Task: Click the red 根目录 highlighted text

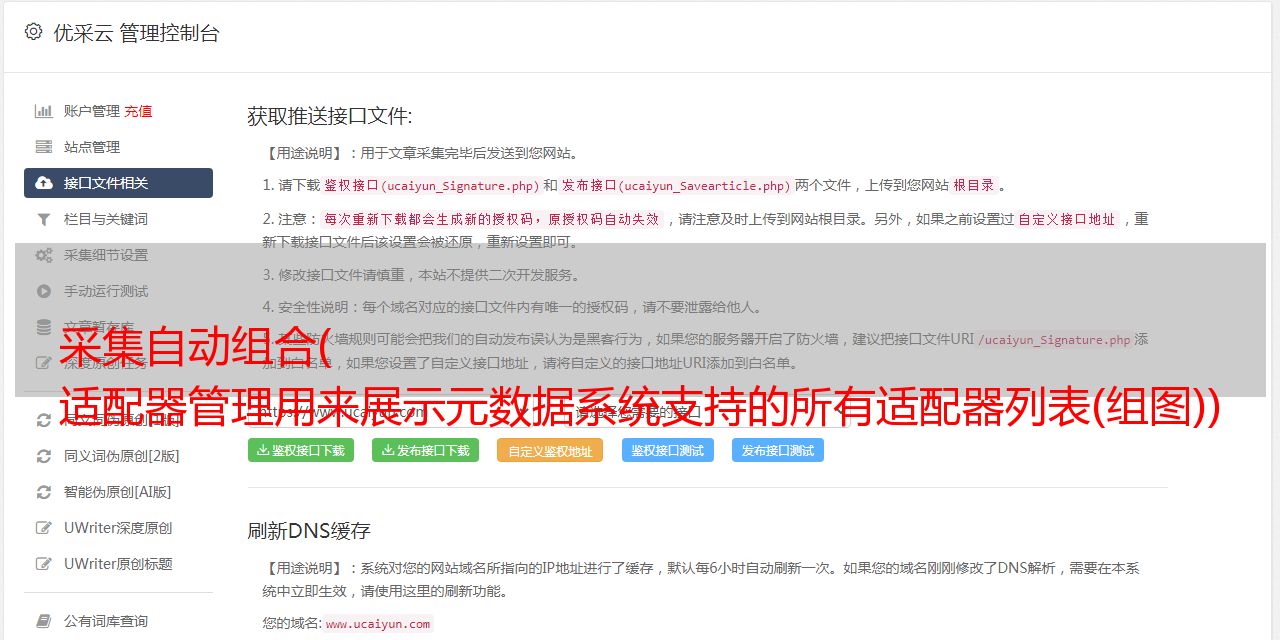Action: (974, 186)
